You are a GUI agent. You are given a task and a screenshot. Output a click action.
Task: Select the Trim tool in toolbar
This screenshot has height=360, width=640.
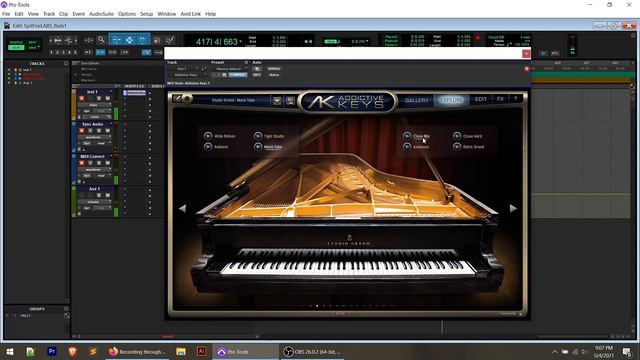(116, 40)
